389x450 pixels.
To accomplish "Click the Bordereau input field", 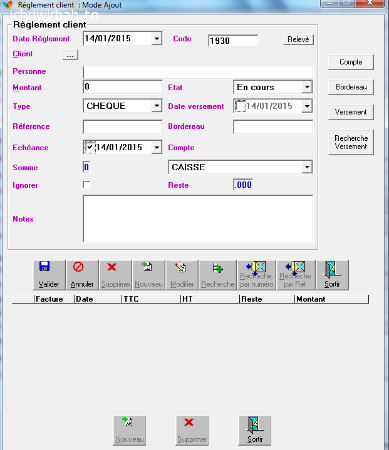I will click(x=273, y=127).
